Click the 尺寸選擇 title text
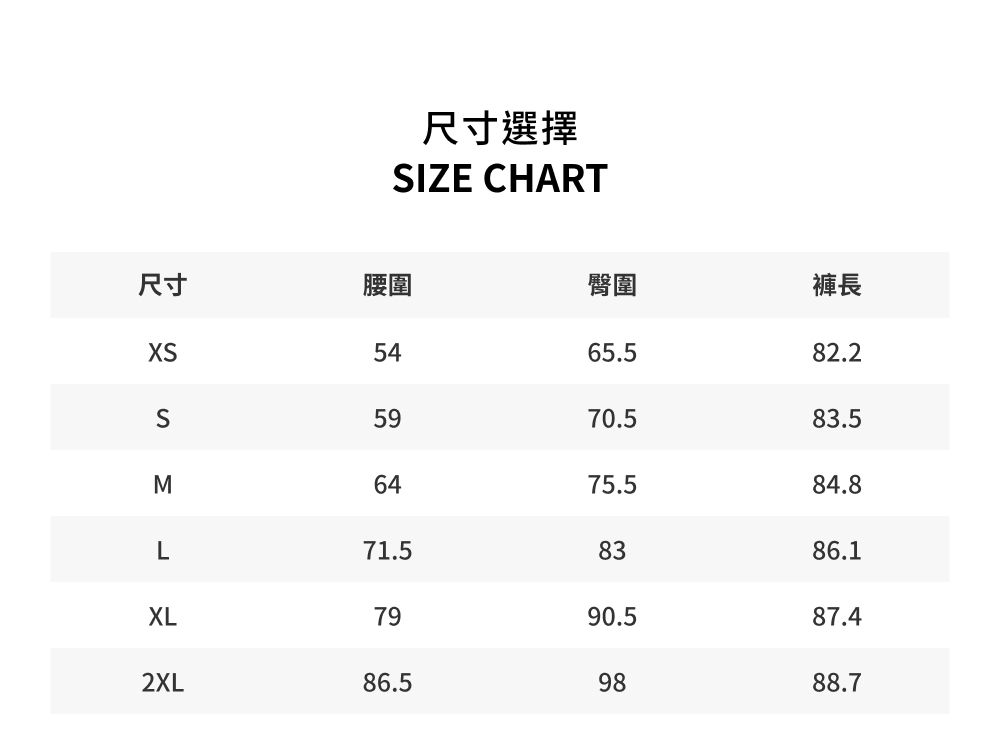This screenshot has width=1000, height=749. 500,129
